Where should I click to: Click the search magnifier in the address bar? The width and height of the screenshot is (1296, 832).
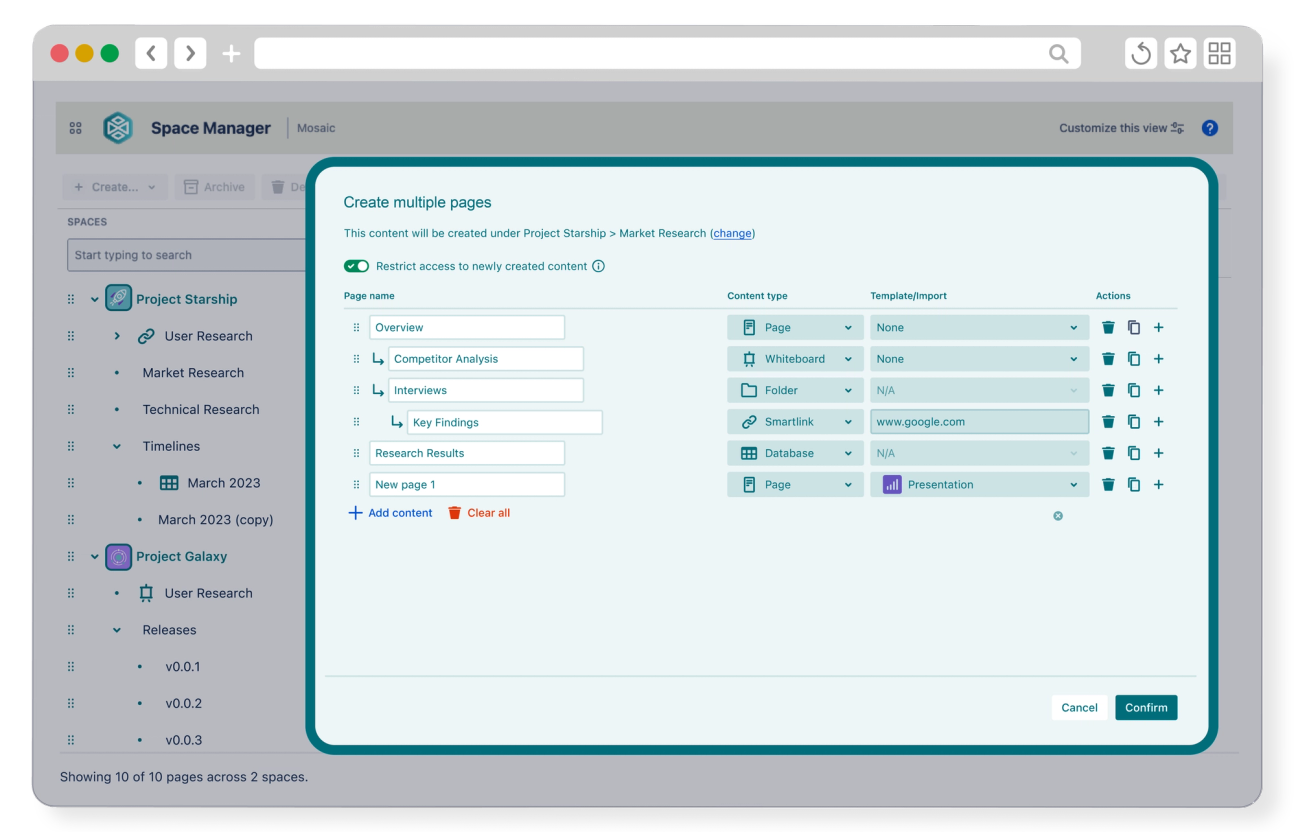pyautogui.click(x=1058, y=53)
